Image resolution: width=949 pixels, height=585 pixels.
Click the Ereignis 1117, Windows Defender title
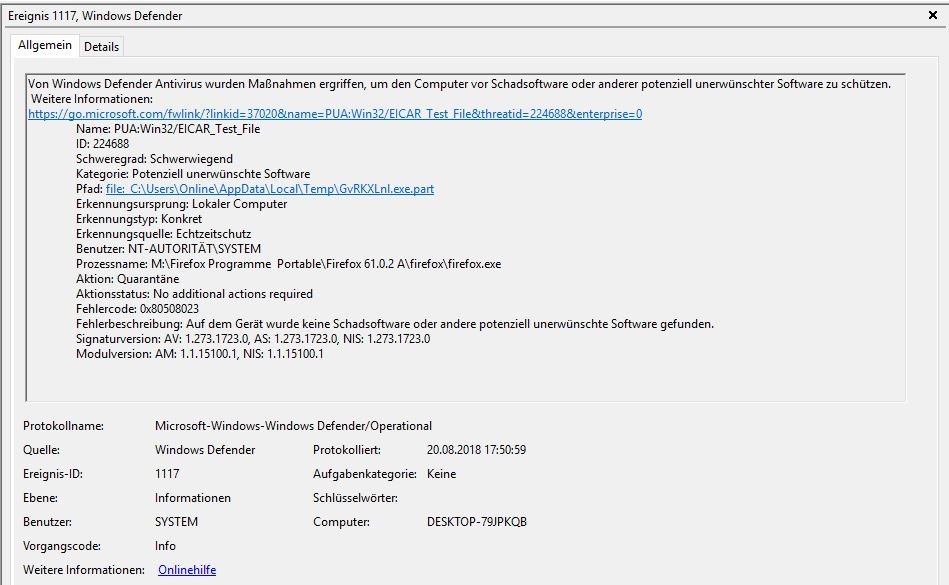click(x=95, y=16)
